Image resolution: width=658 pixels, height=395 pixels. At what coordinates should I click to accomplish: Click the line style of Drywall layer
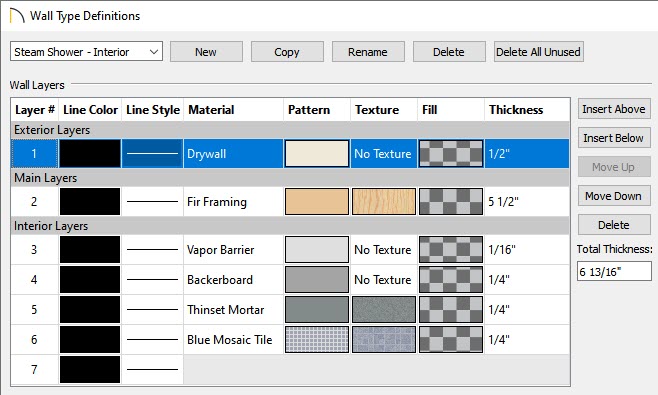tap(152, 154)
